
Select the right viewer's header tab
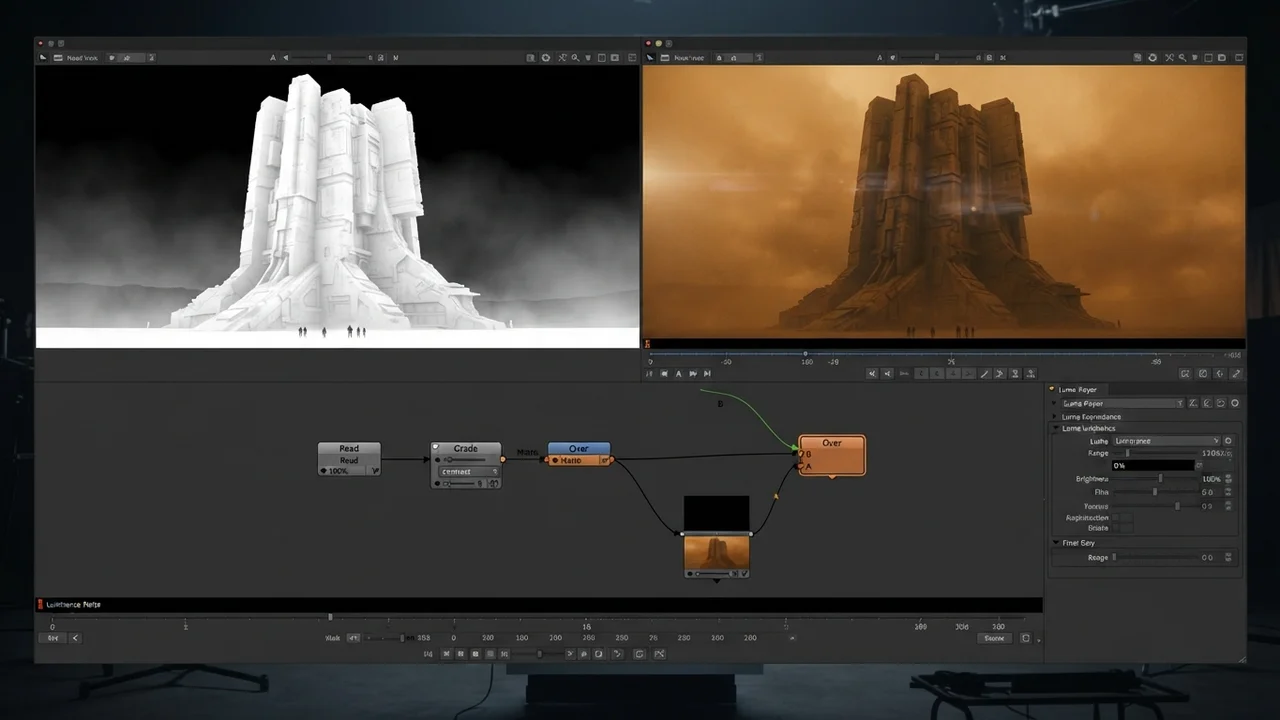point(689,58)
